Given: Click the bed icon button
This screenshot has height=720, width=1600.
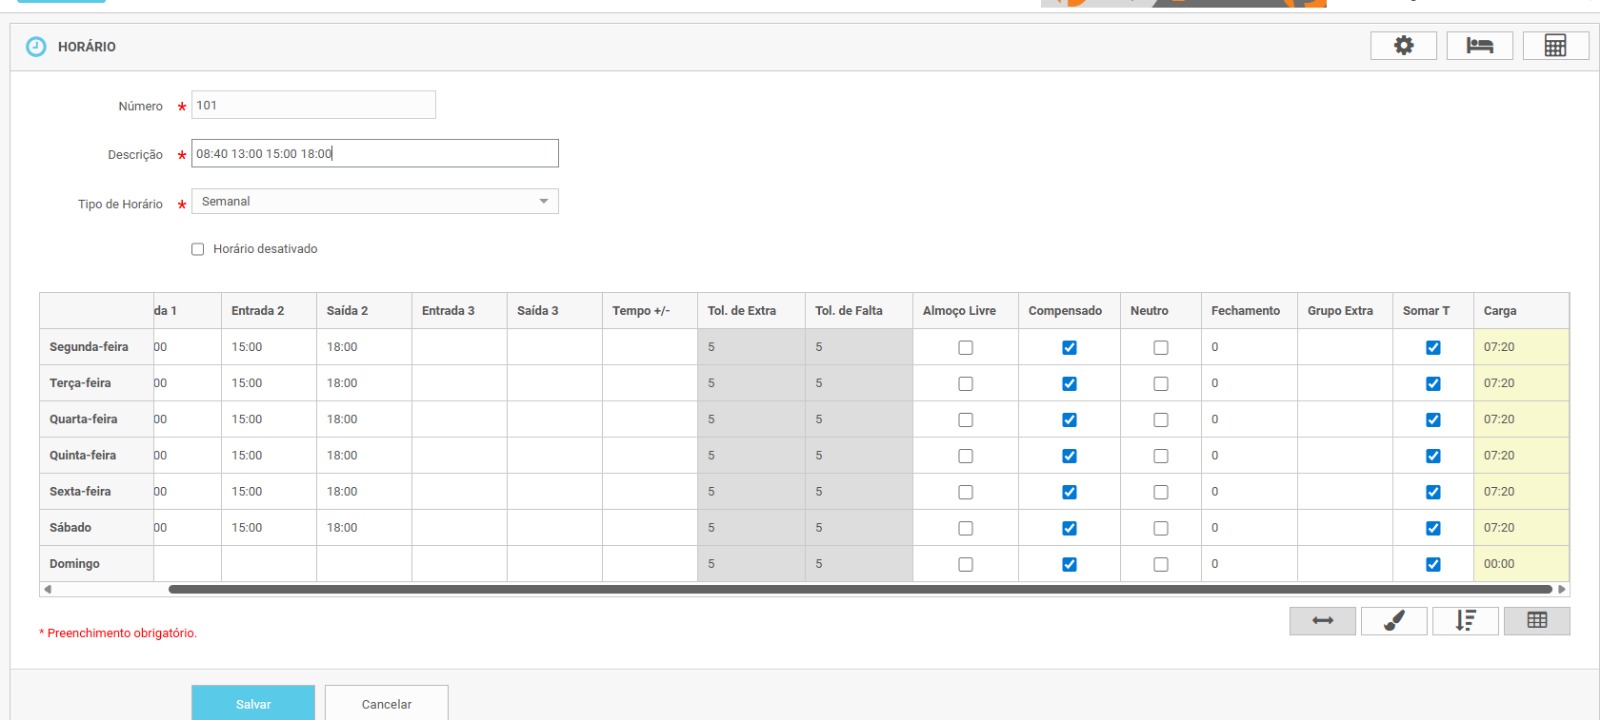Looking at the screenshot, I should click(x=1479, y=46).
